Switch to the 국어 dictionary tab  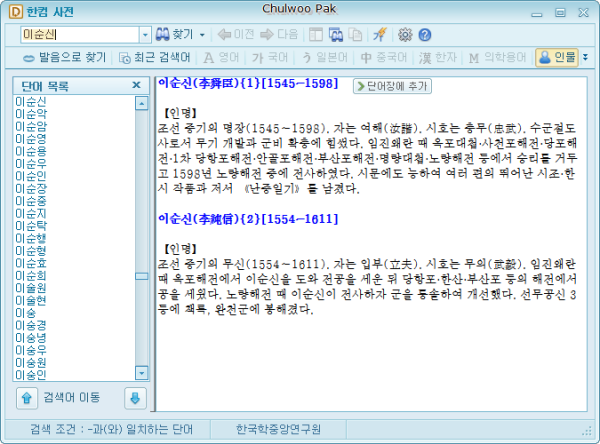[269, 58]
